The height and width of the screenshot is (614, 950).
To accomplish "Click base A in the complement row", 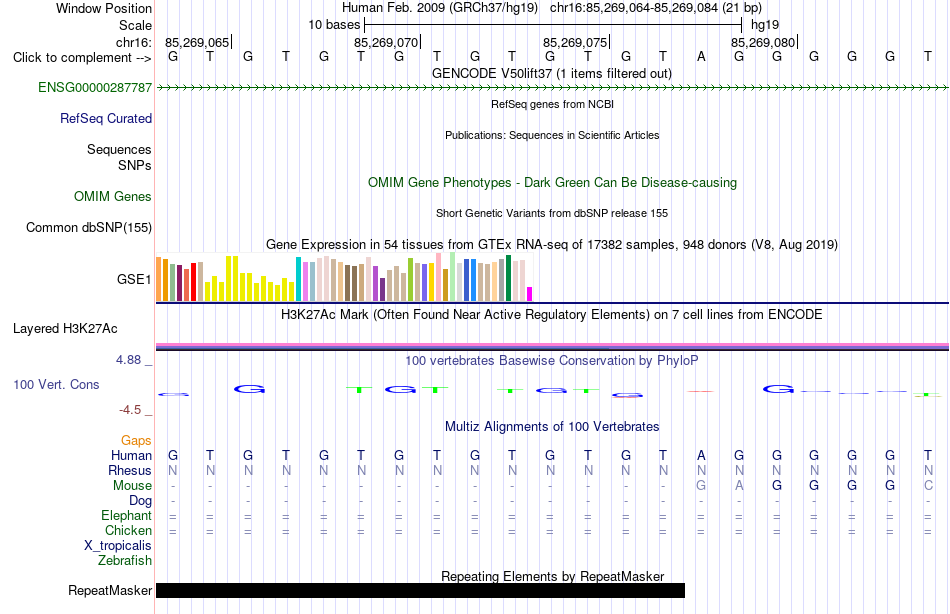I will point(701,57).
